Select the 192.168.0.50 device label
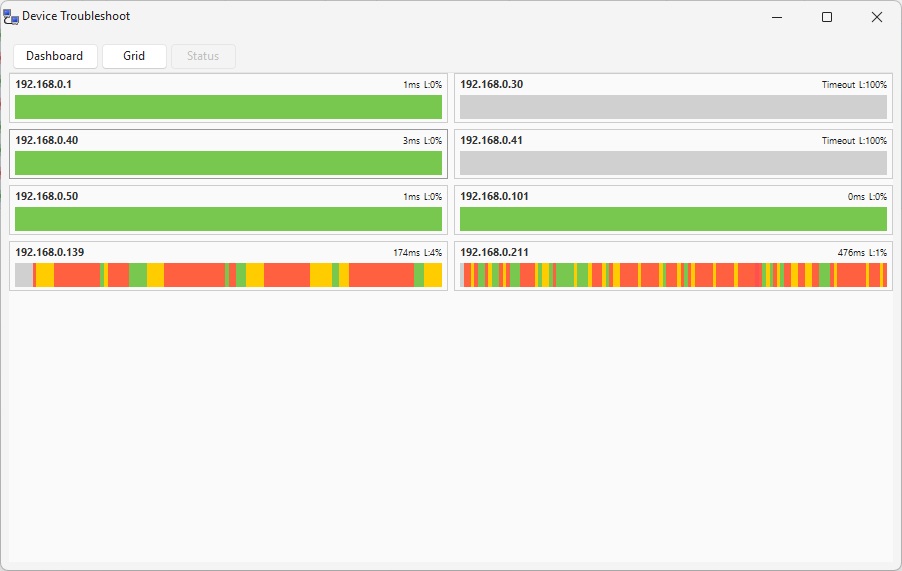The width and height of the screenshot is (902, 571). point(46,197)
